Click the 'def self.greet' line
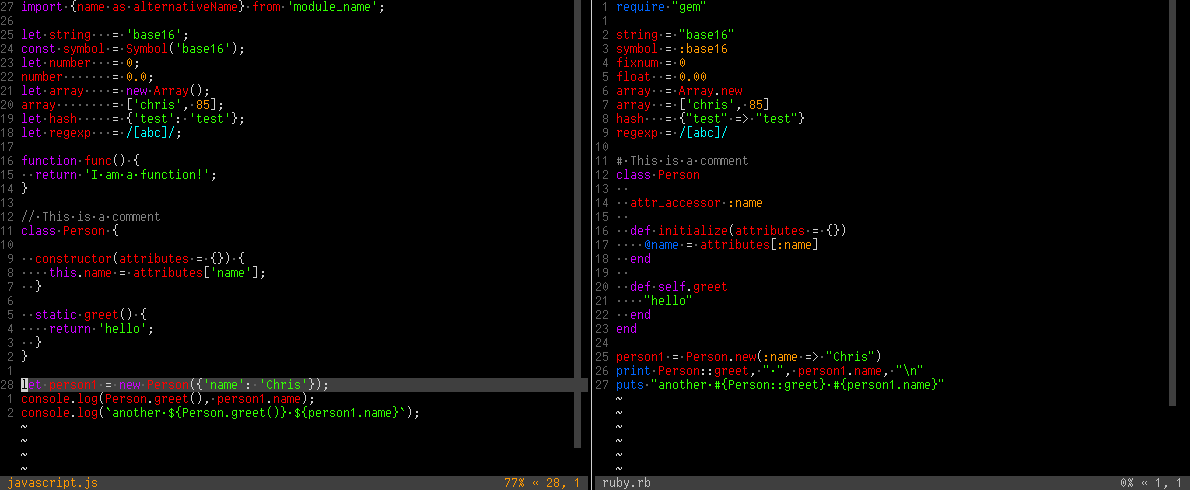The height and width of the screenshot is (490, 1190). point(672,287)
